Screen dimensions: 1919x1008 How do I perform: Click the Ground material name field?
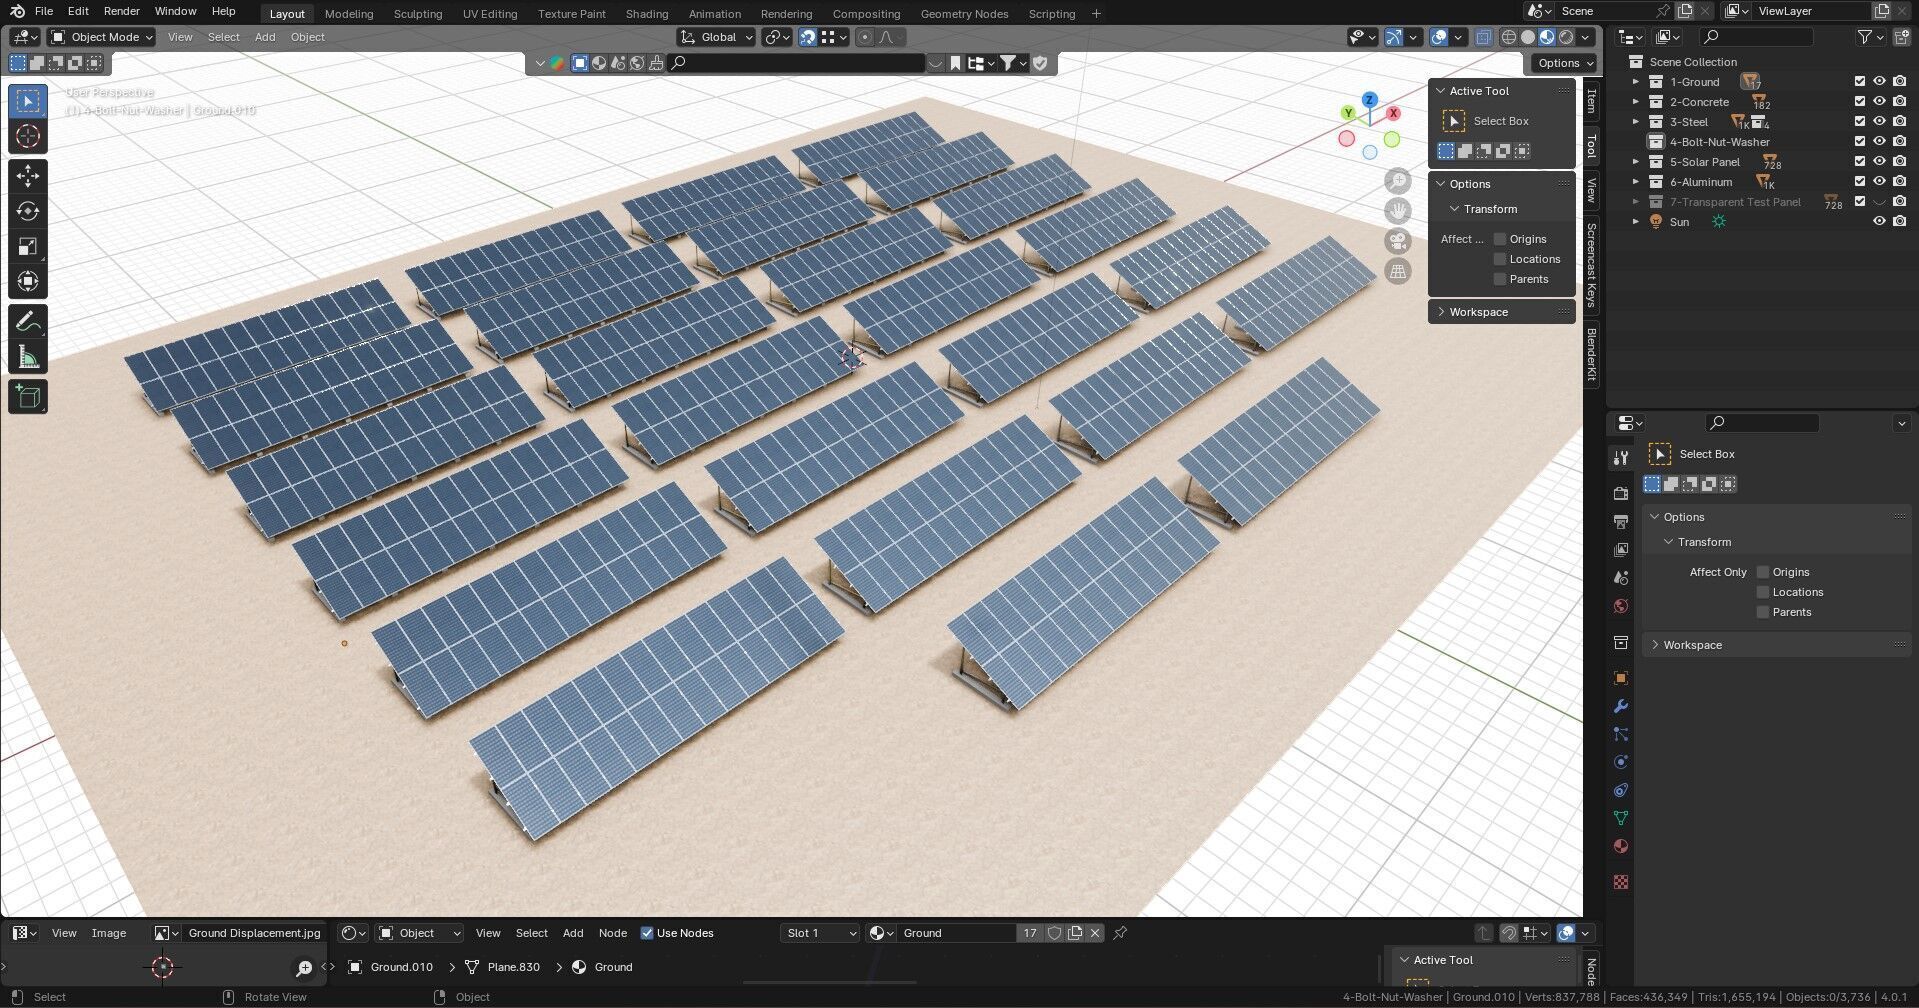click(x=957, y=933)
